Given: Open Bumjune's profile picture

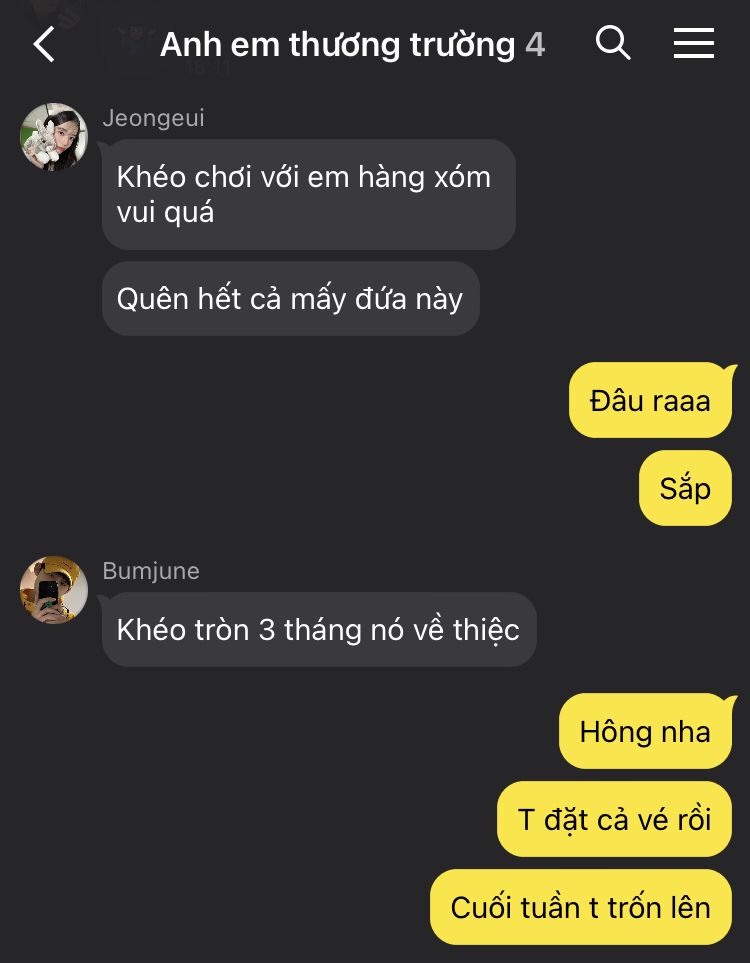Looking at the screenshot, I should (54, 590).
